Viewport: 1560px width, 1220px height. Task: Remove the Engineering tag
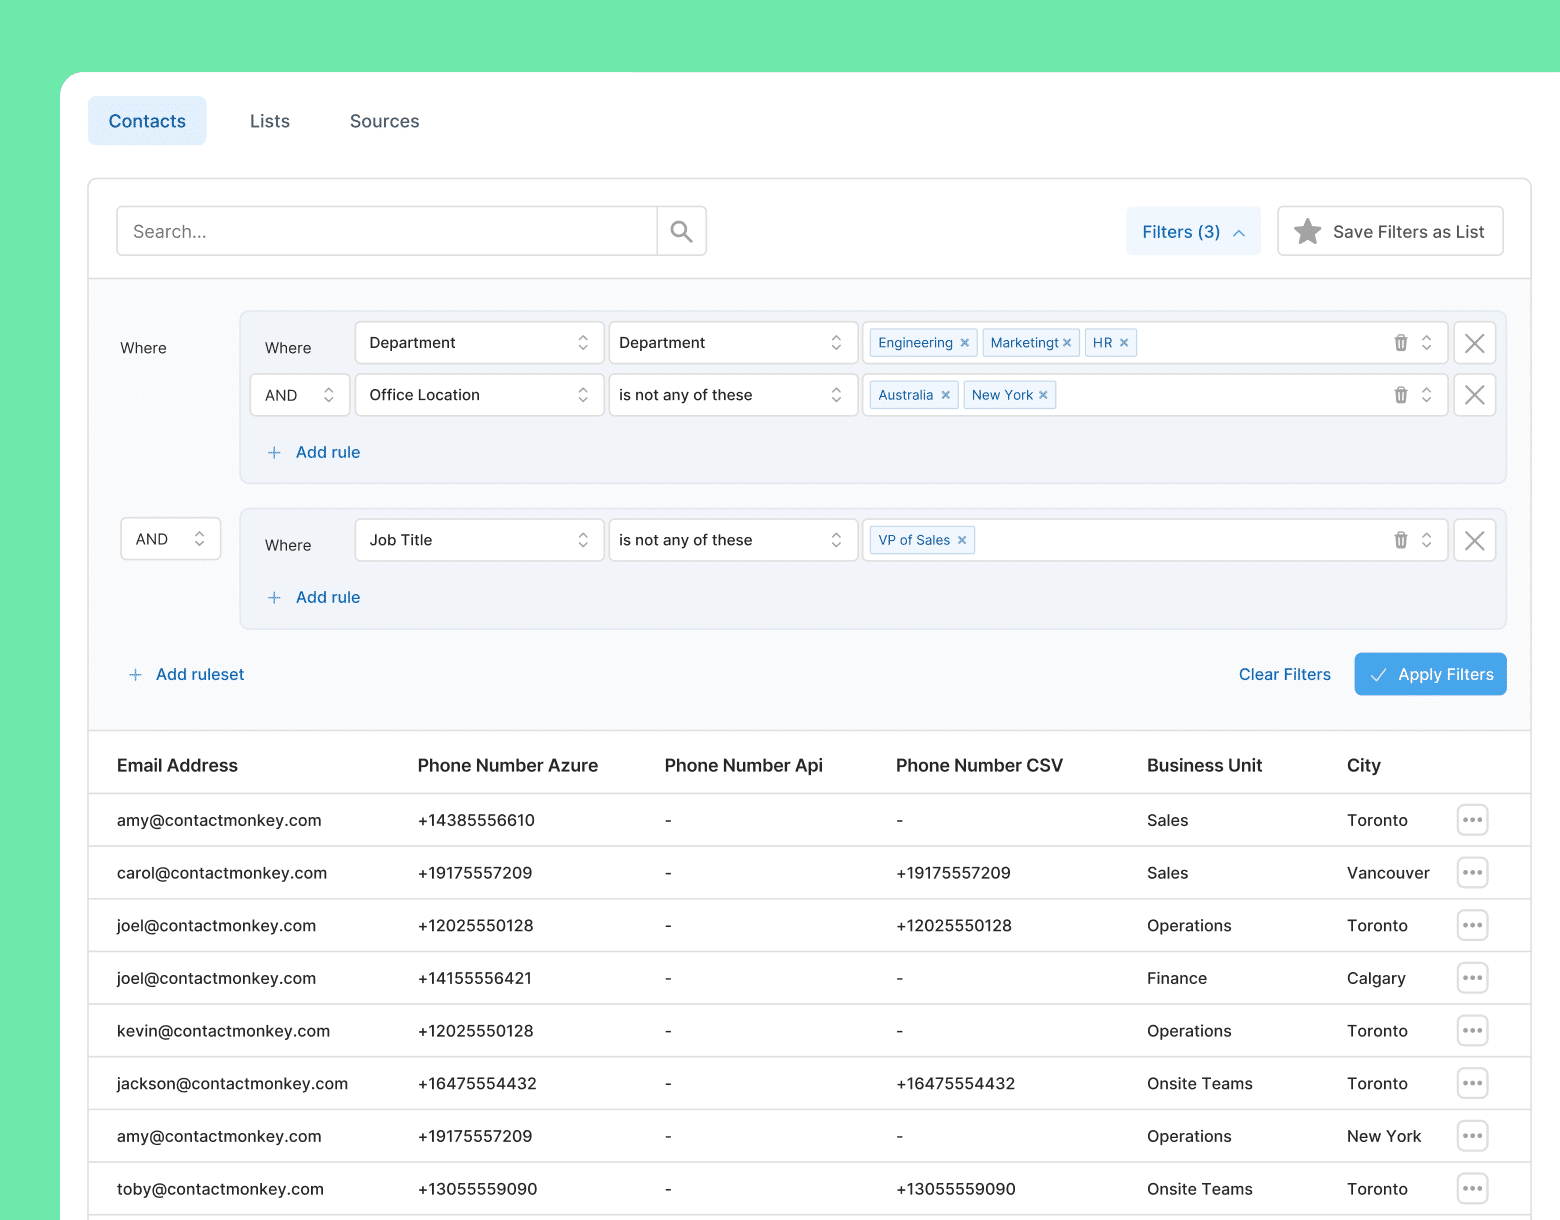(963, 342)
